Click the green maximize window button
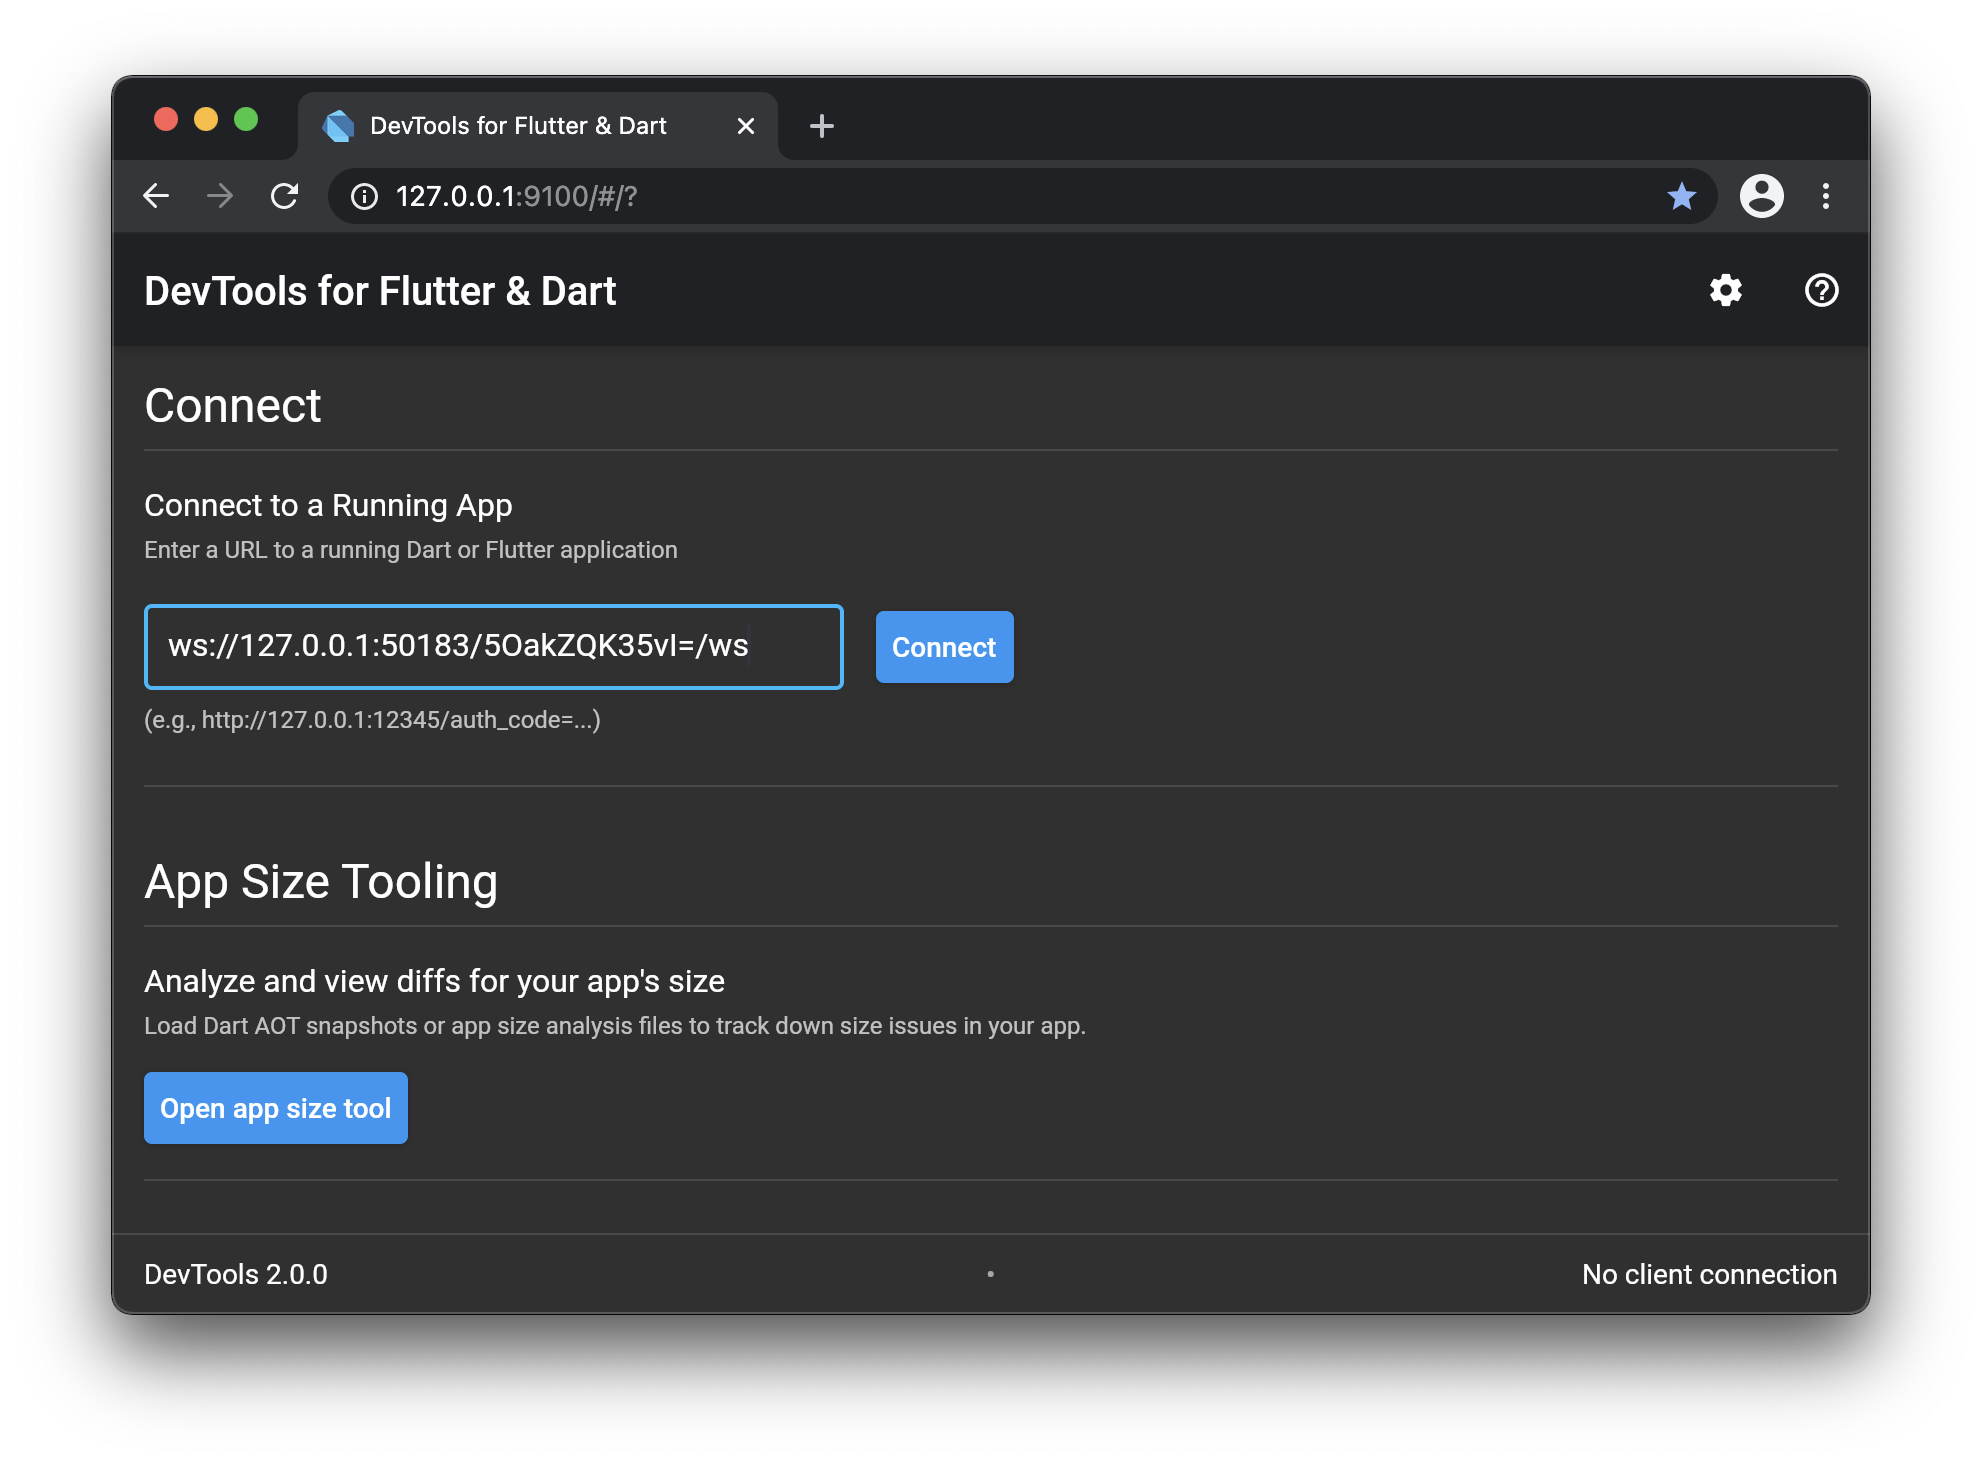This screenshot has height=1462, width=1982. point(246,120)
